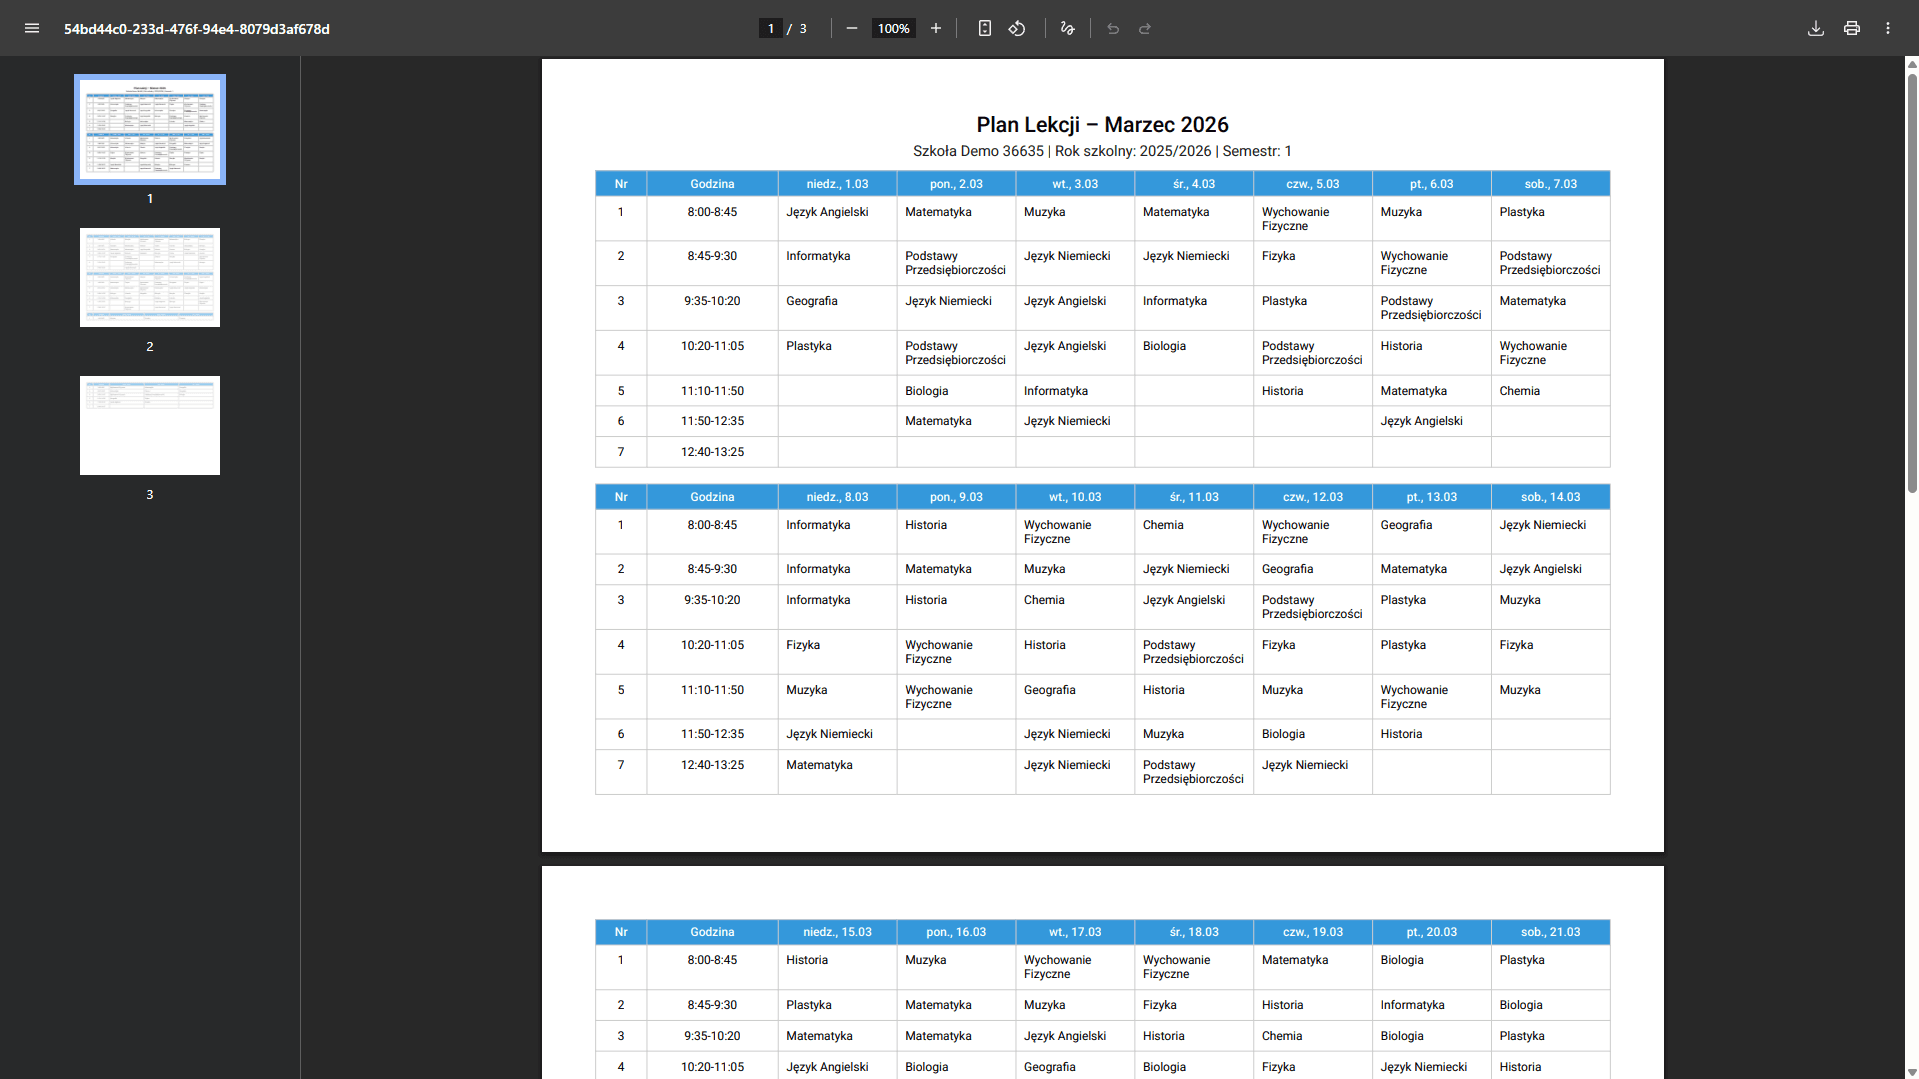This screenshot has width=1919, height=1079.
Task: Toggle the sidebar menu icon
Action: (32, 28)
